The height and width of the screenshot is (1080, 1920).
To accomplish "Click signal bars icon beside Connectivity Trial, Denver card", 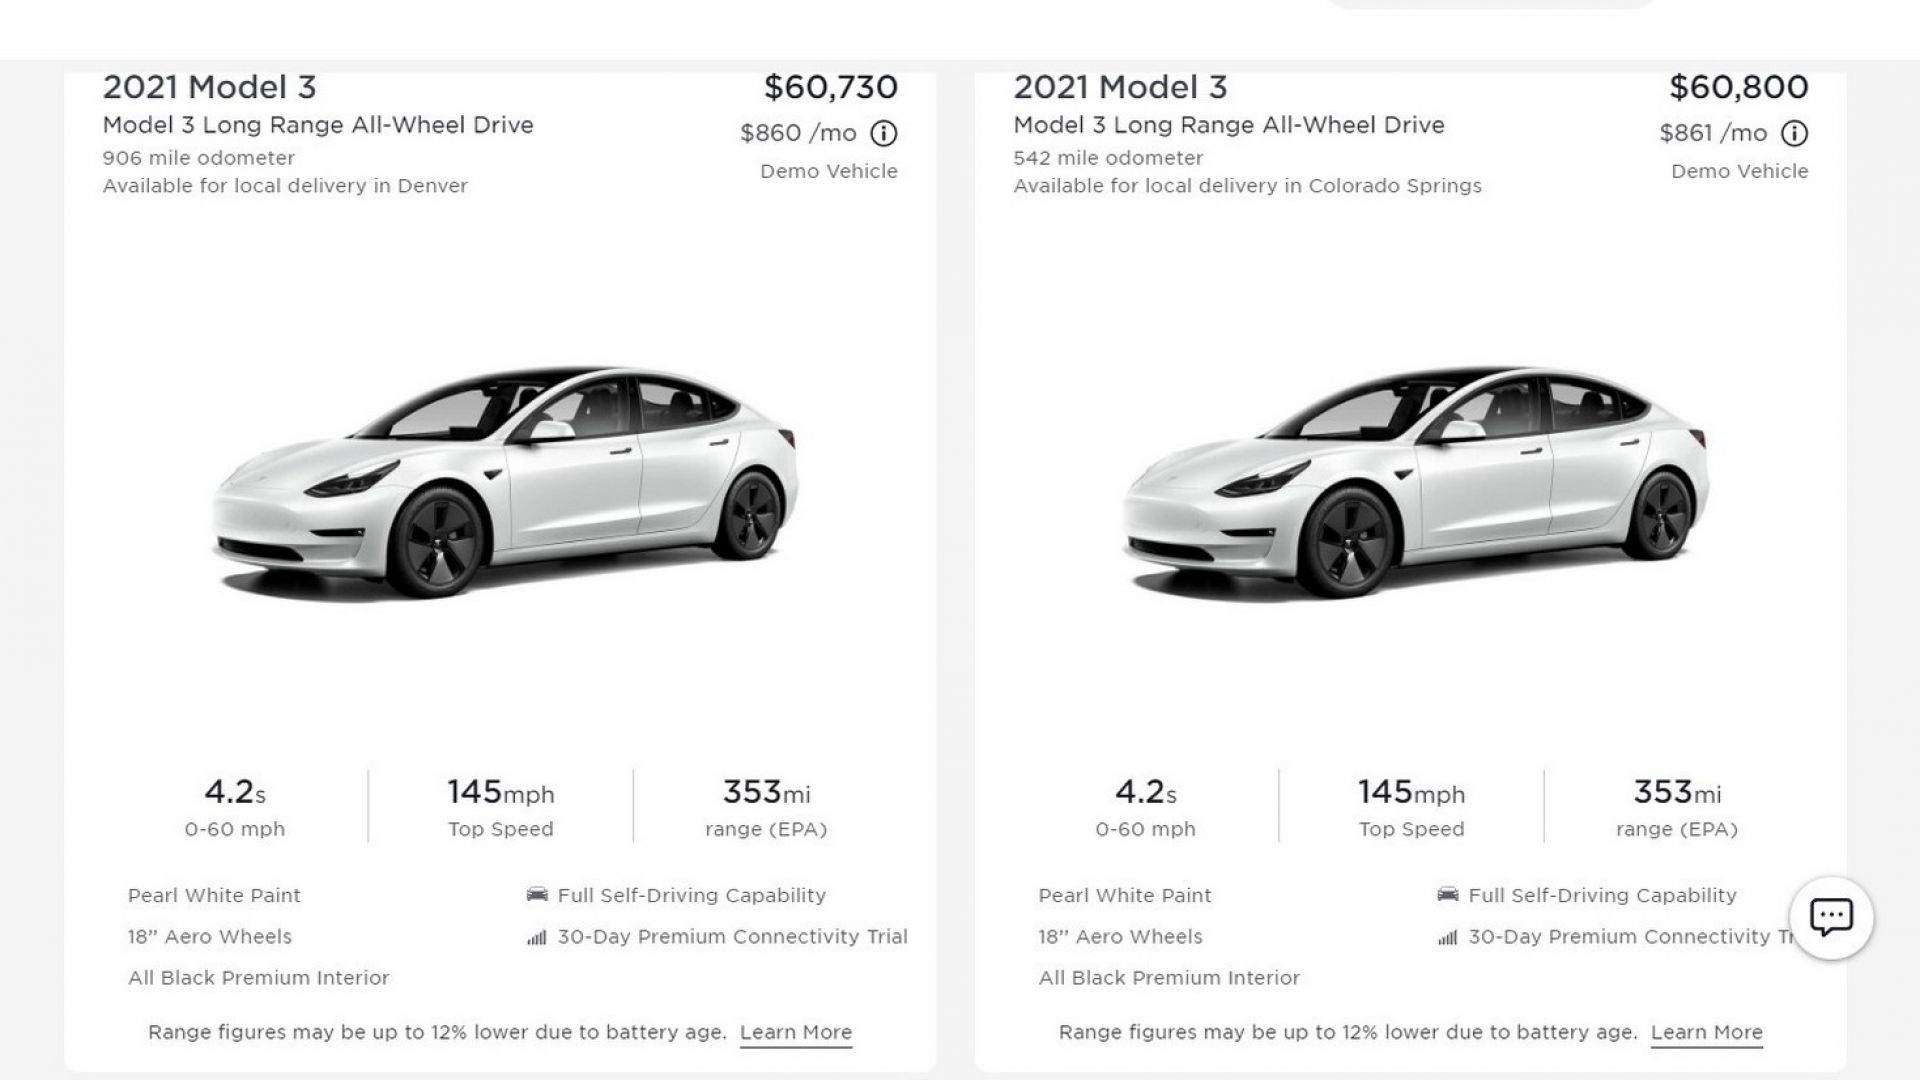I will [537, 938].
